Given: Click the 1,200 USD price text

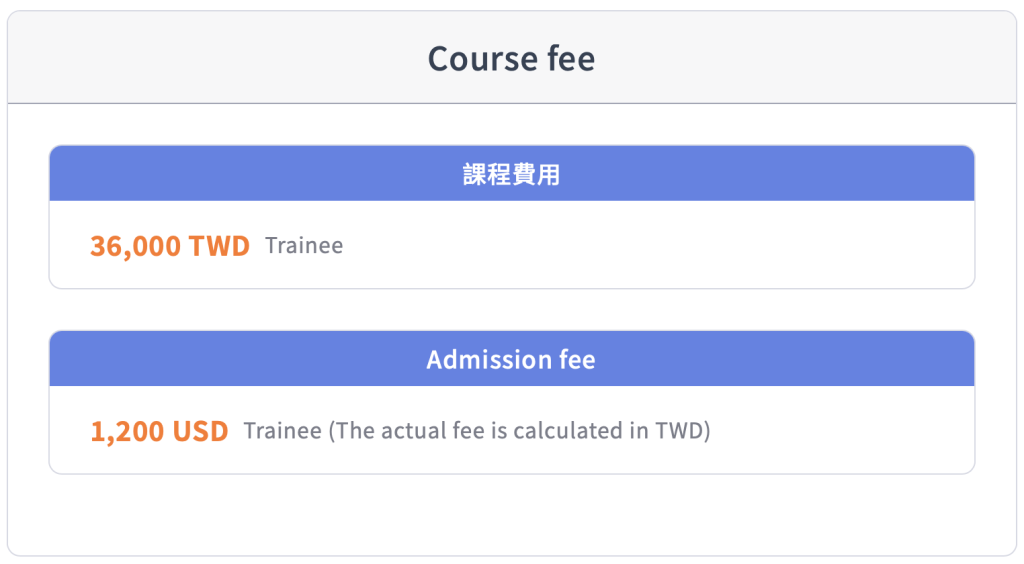Looking at the screenshot, I should coord(159,431).
